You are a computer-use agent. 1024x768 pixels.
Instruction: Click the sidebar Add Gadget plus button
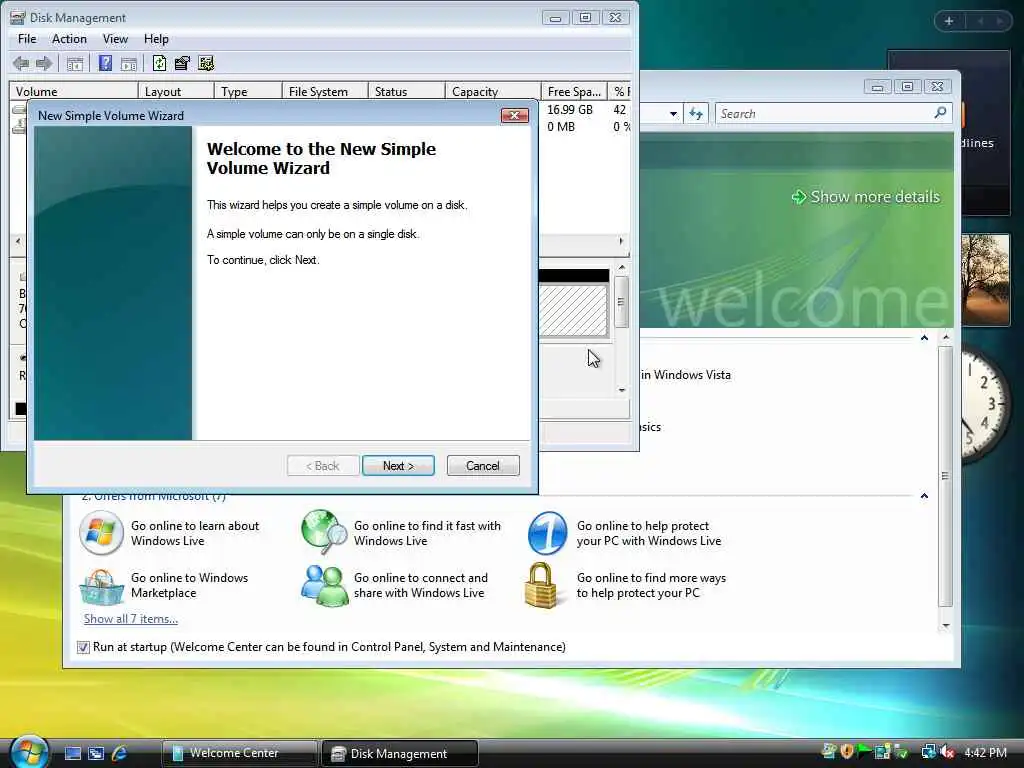(949, 21)
